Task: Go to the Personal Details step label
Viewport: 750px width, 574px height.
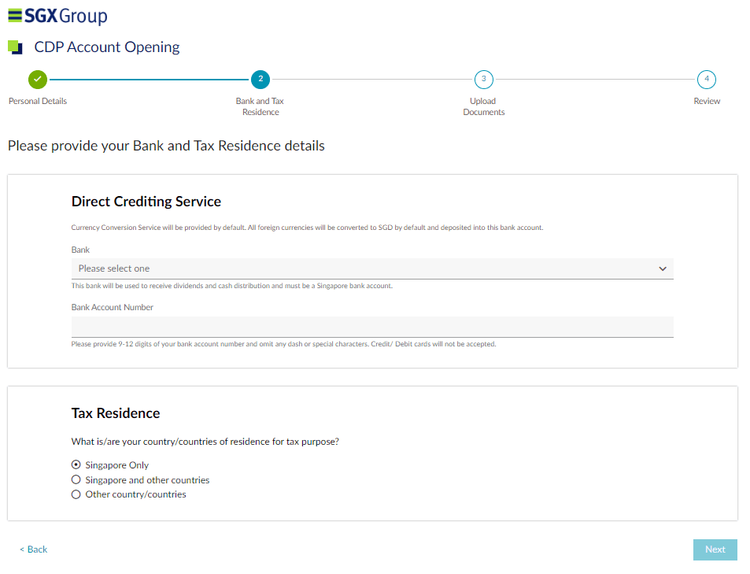Action: (x=38, y=101)
